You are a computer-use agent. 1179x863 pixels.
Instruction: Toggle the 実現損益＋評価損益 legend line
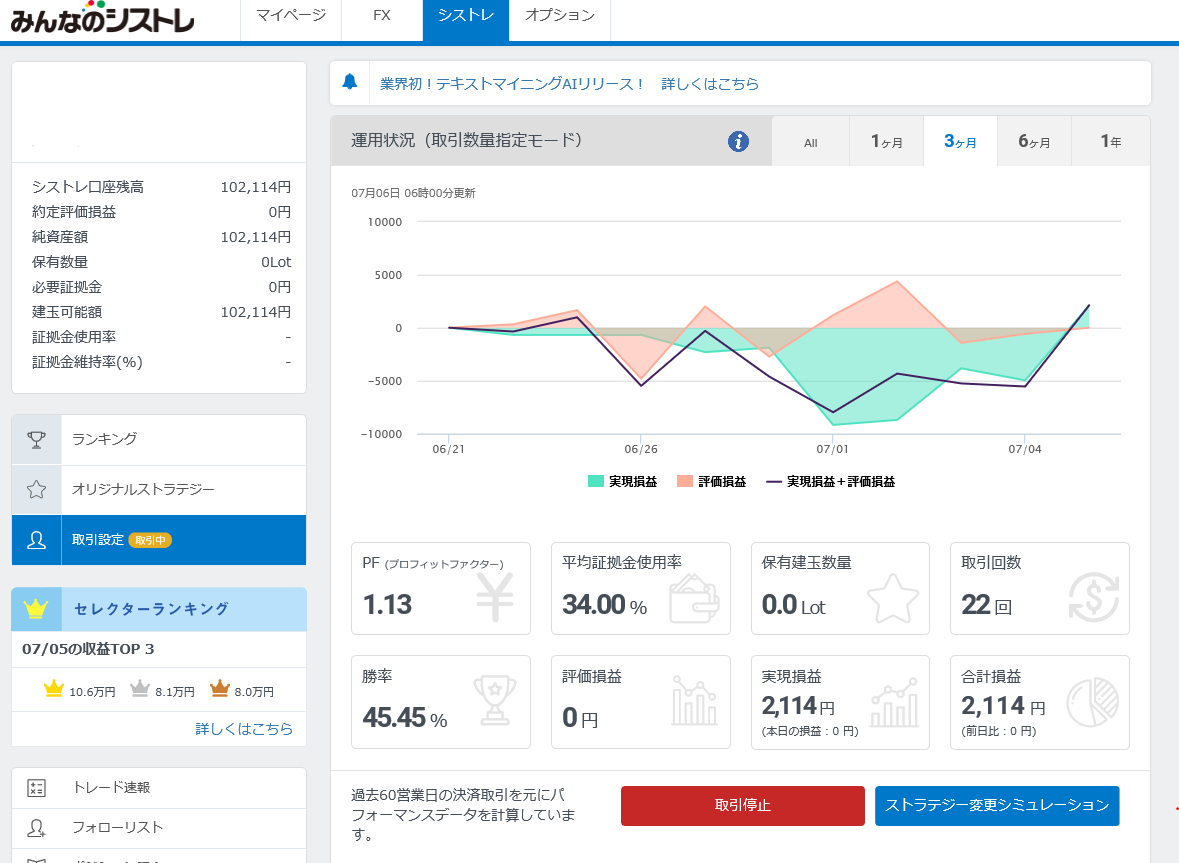coord(830,481)
